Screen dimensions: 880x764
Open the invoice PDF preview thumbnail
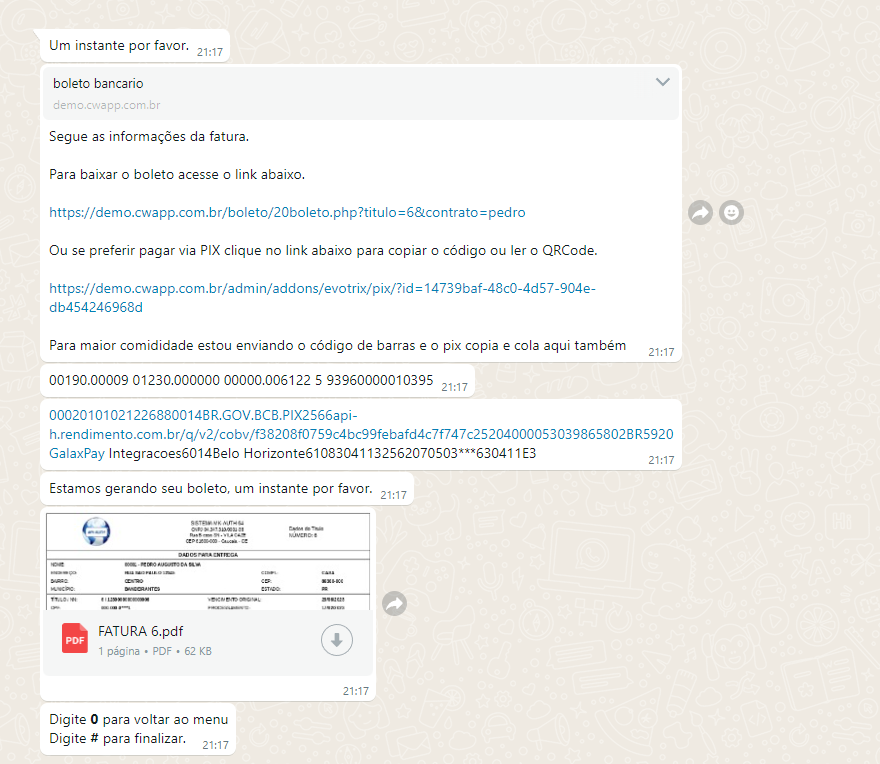point(207,559)
